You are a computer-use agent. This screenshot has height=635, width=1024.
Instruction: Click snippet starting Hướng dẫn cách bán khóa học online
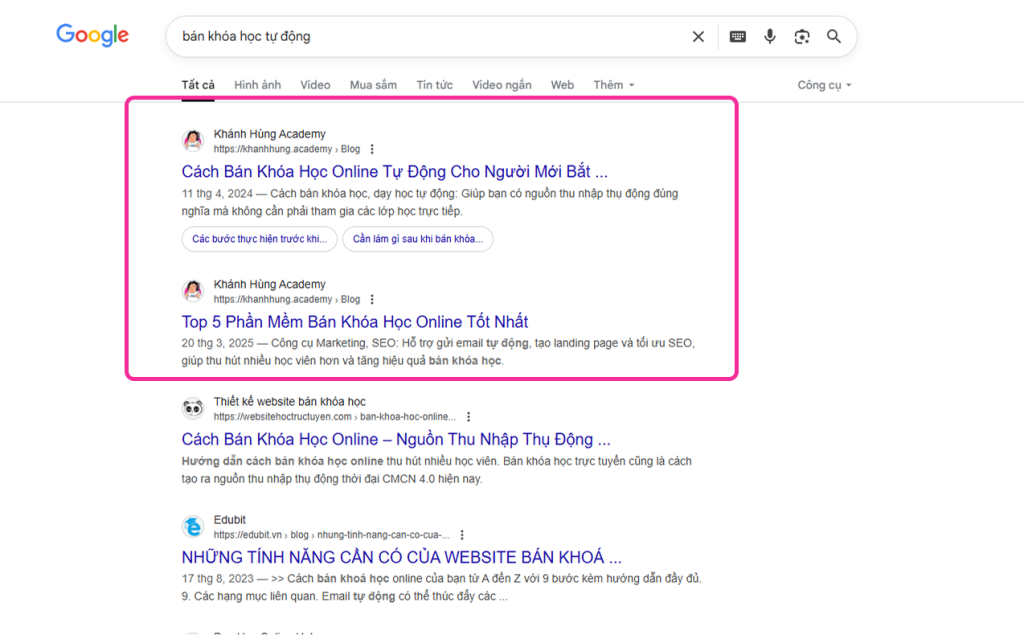tap(436, 470)
